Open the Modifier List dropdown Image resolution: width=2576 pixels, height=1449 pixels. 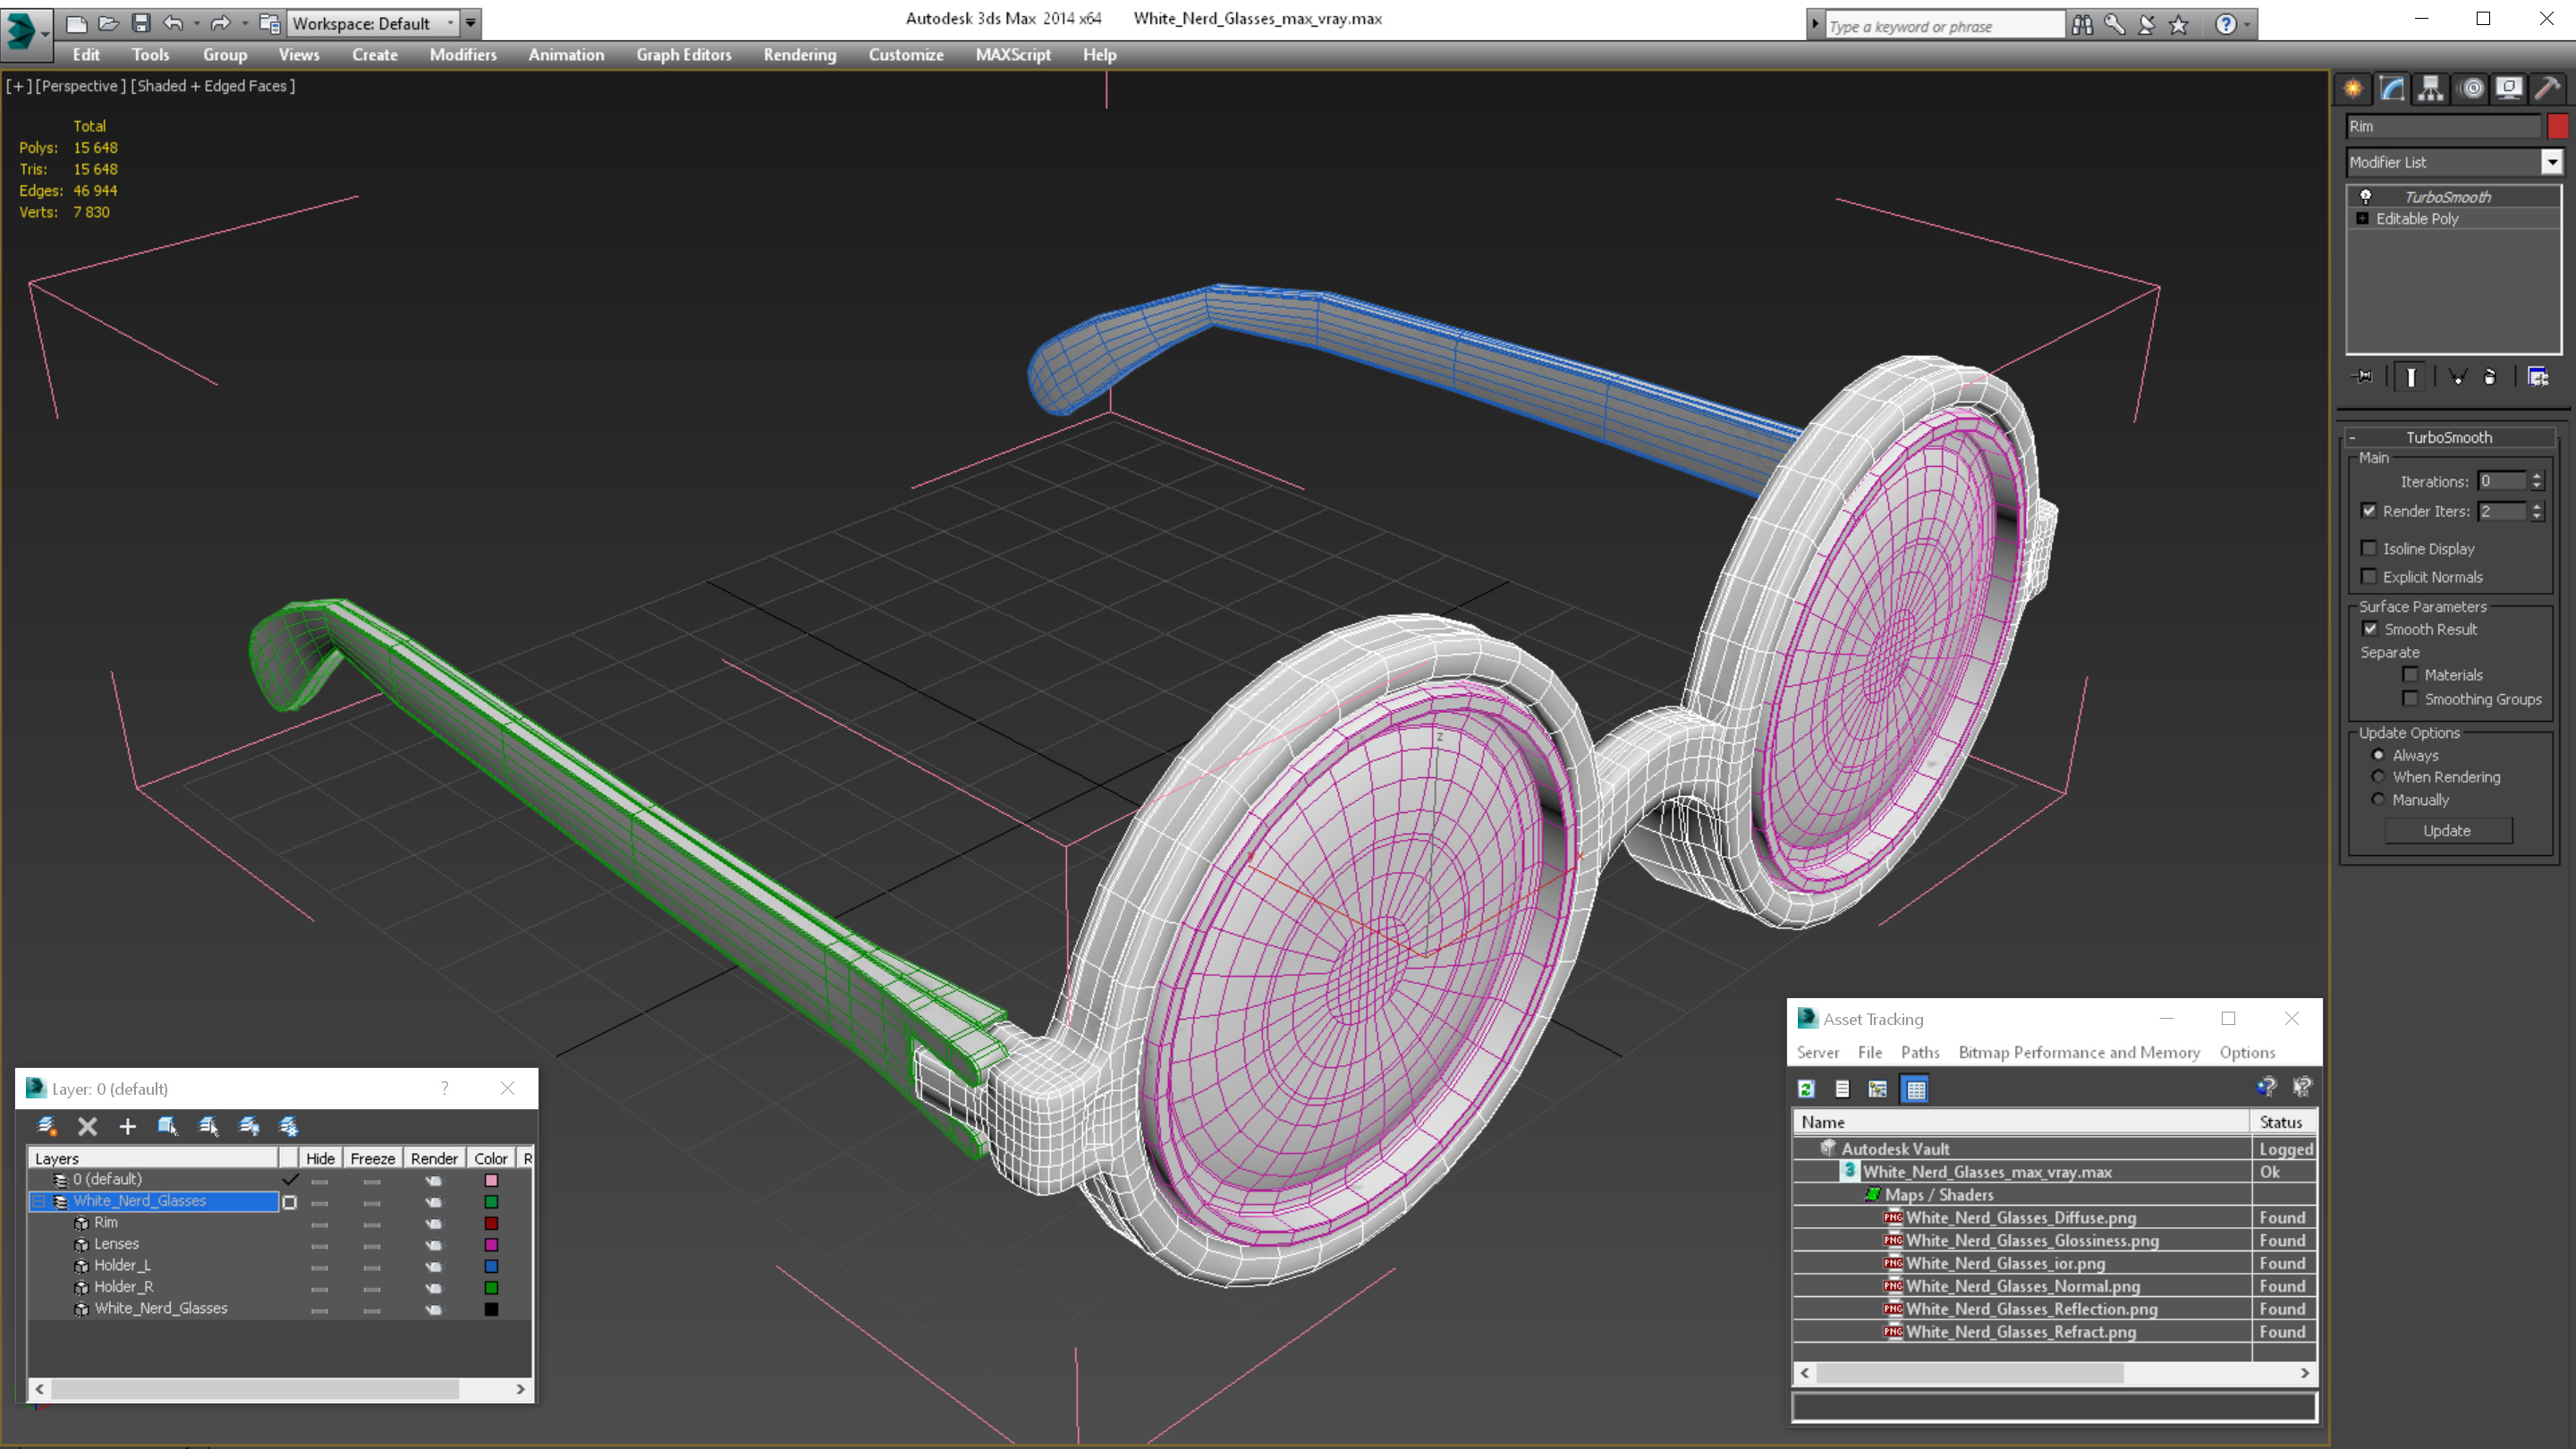pos(2552,162)
